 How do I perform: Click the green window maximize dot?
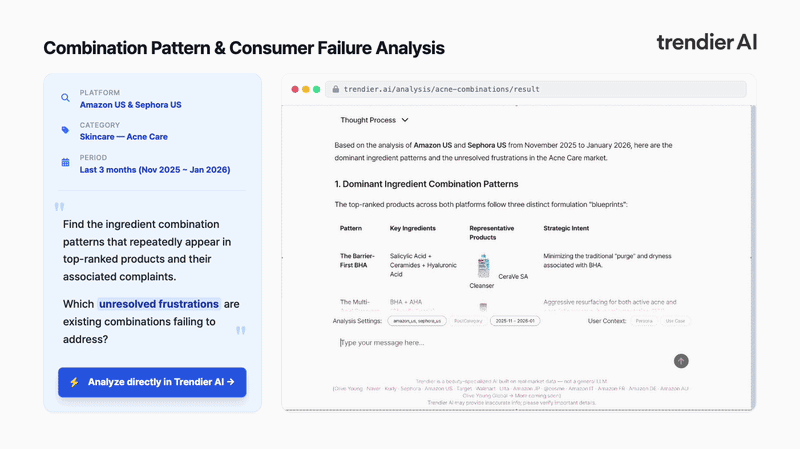(x=317, y=89)
